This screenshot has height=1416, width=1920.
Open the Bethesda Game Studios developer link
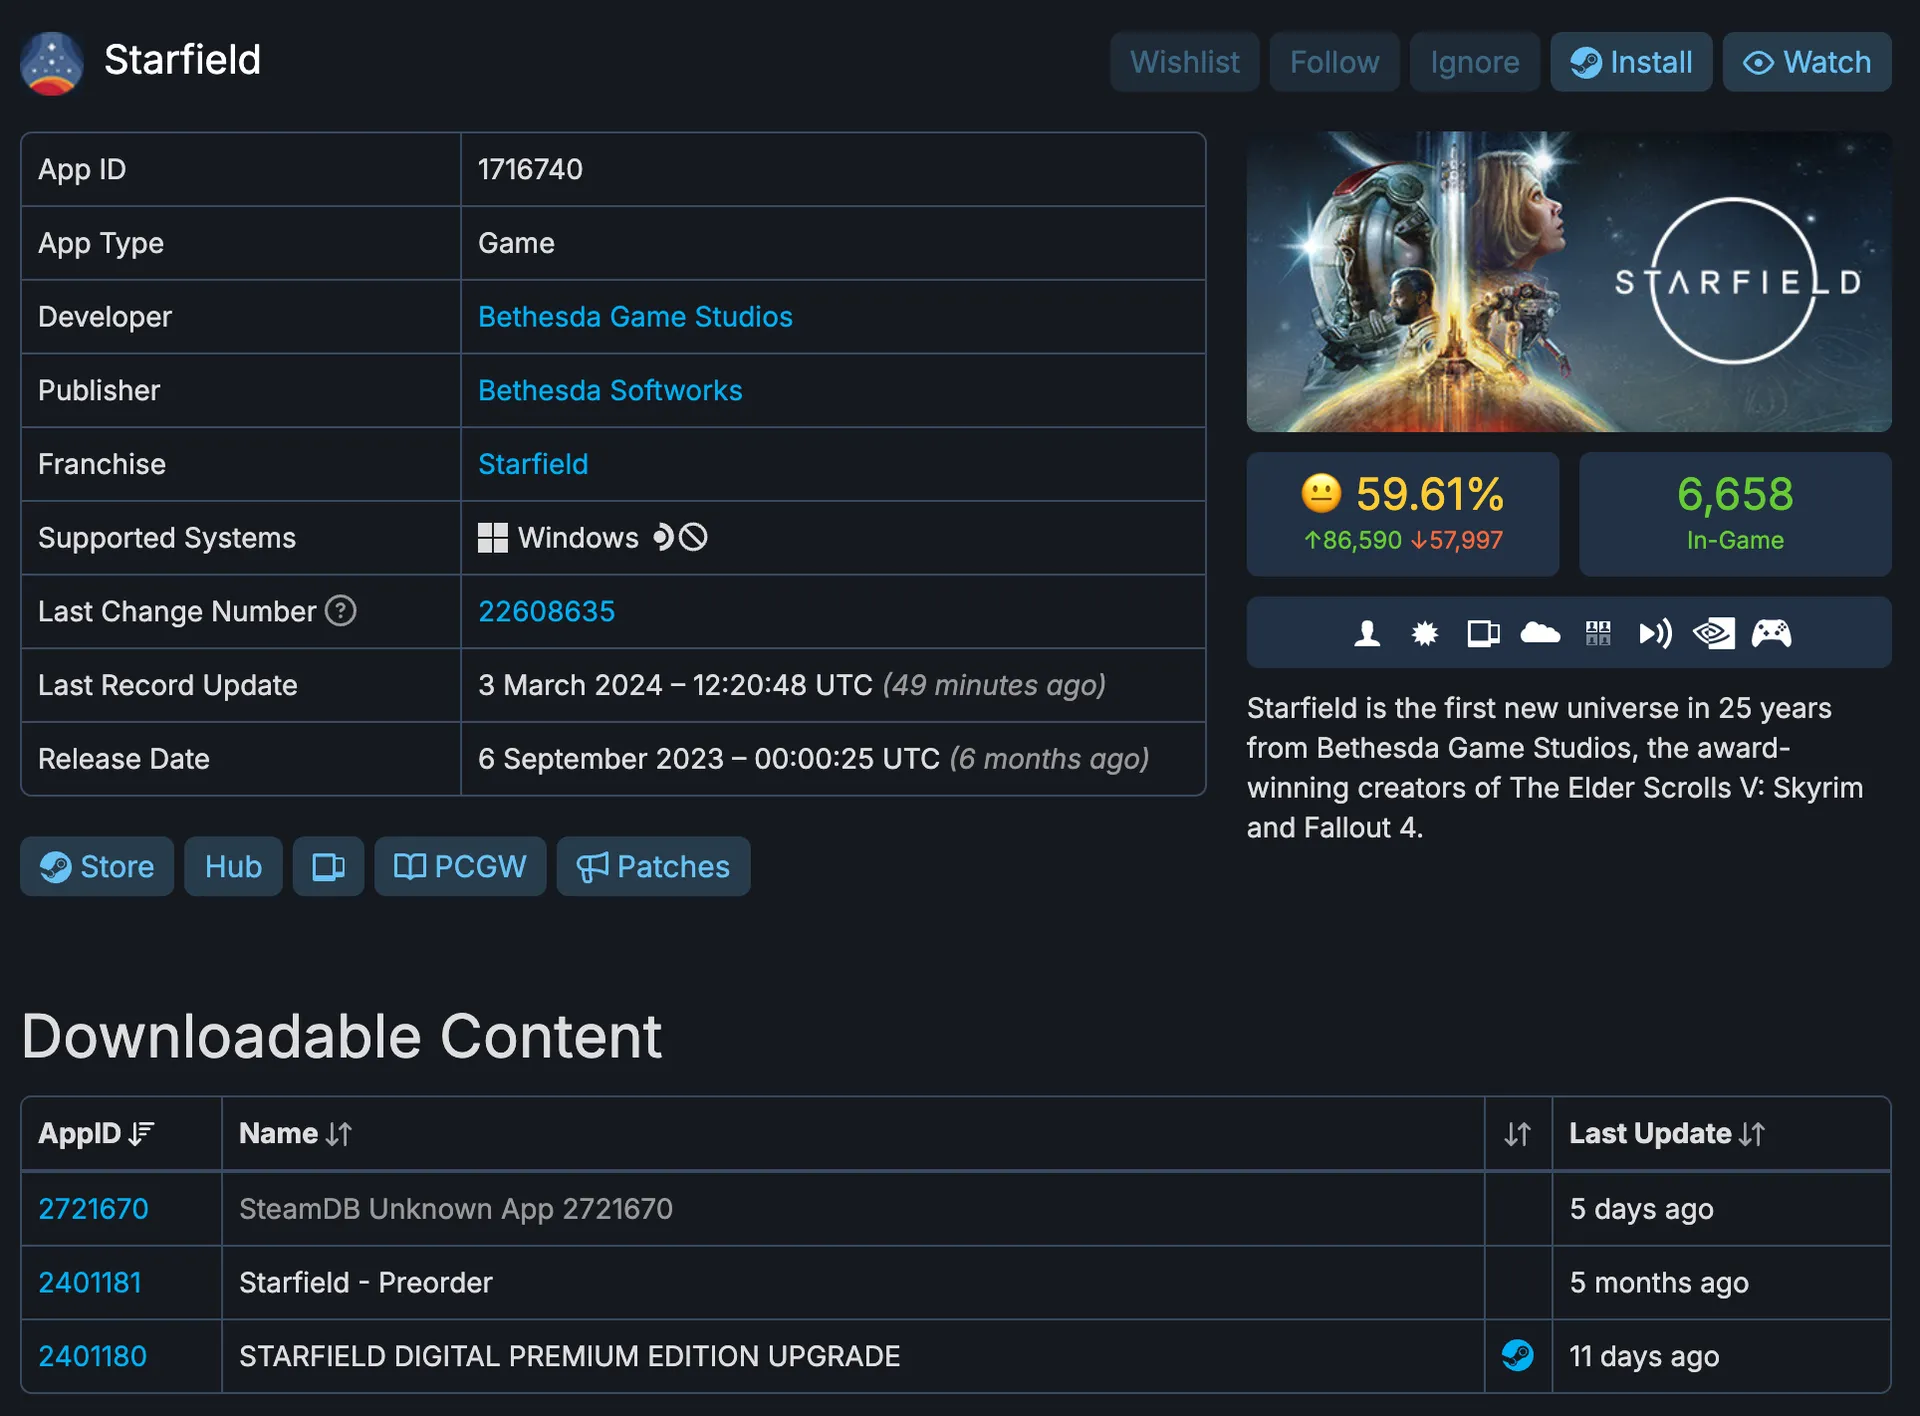635,317
